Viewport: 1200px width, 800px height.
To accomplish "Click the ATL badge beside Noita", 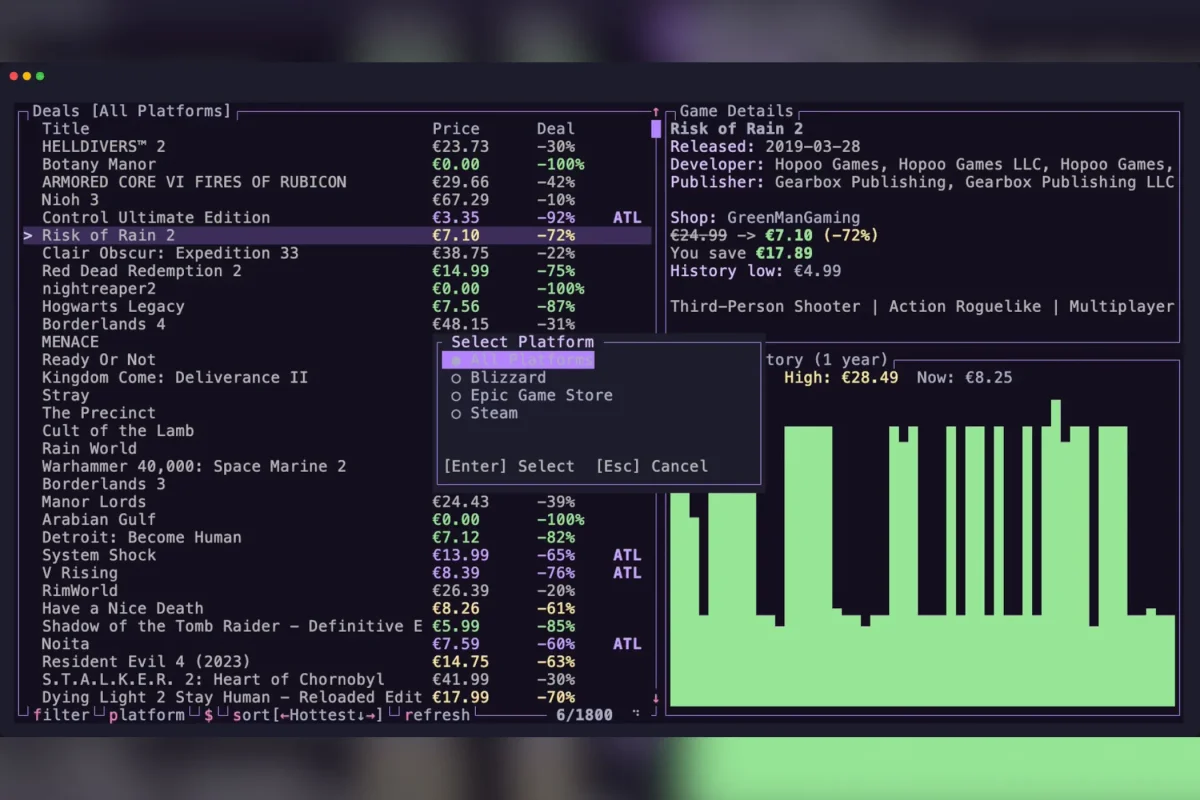I will click(627, 644).
